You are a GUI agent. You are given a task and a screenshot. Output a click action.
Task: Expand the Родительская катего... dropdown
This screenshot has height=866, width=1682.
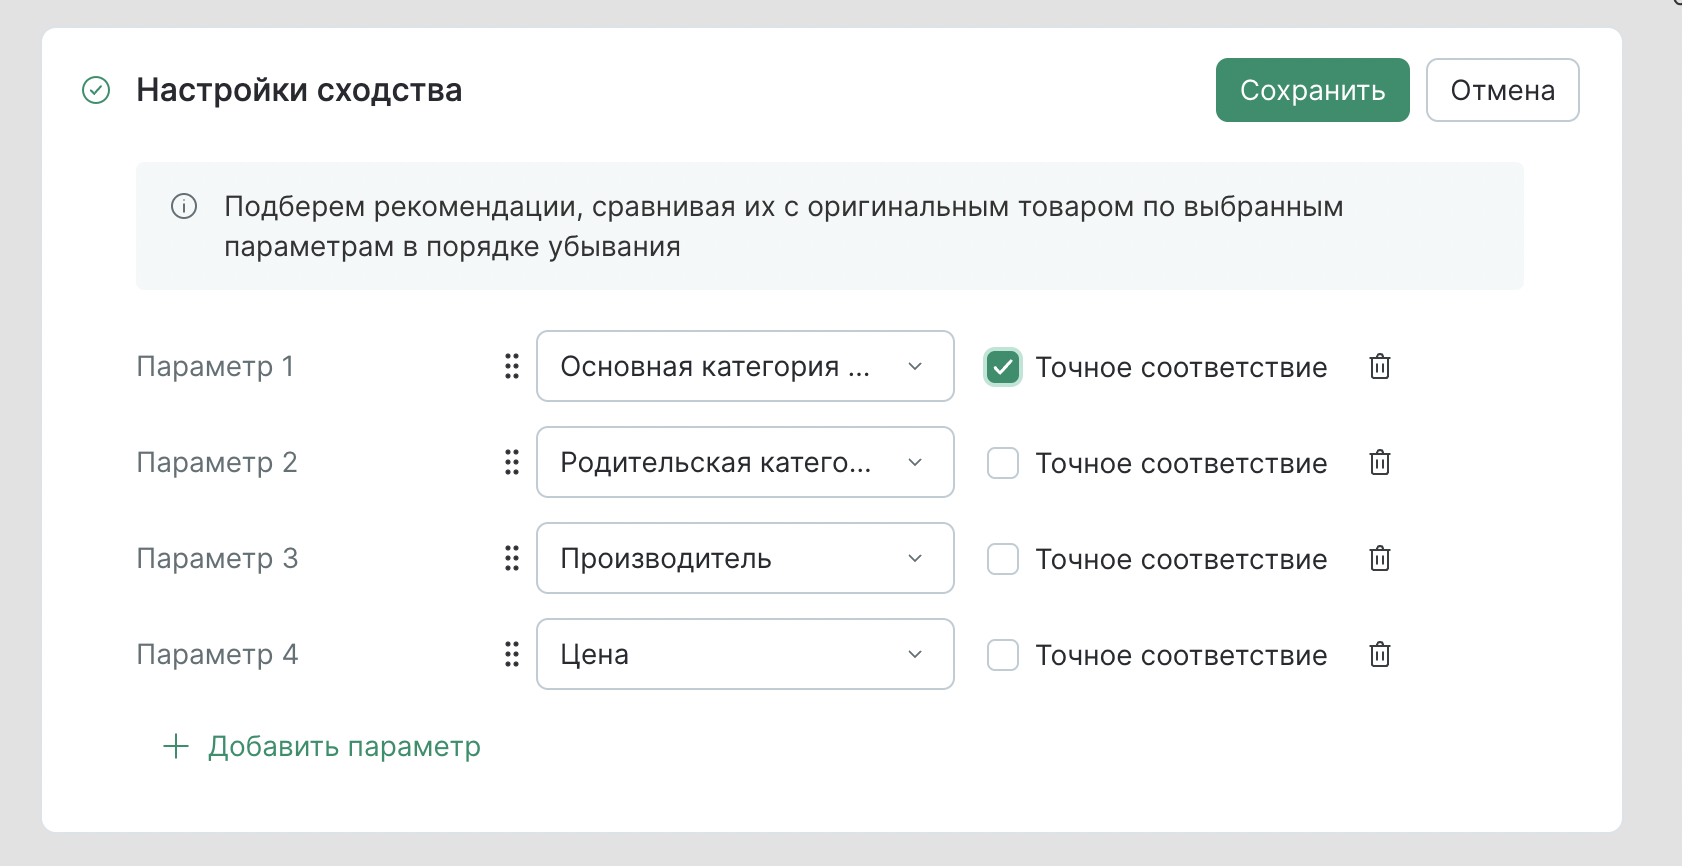tap(745, 462)
